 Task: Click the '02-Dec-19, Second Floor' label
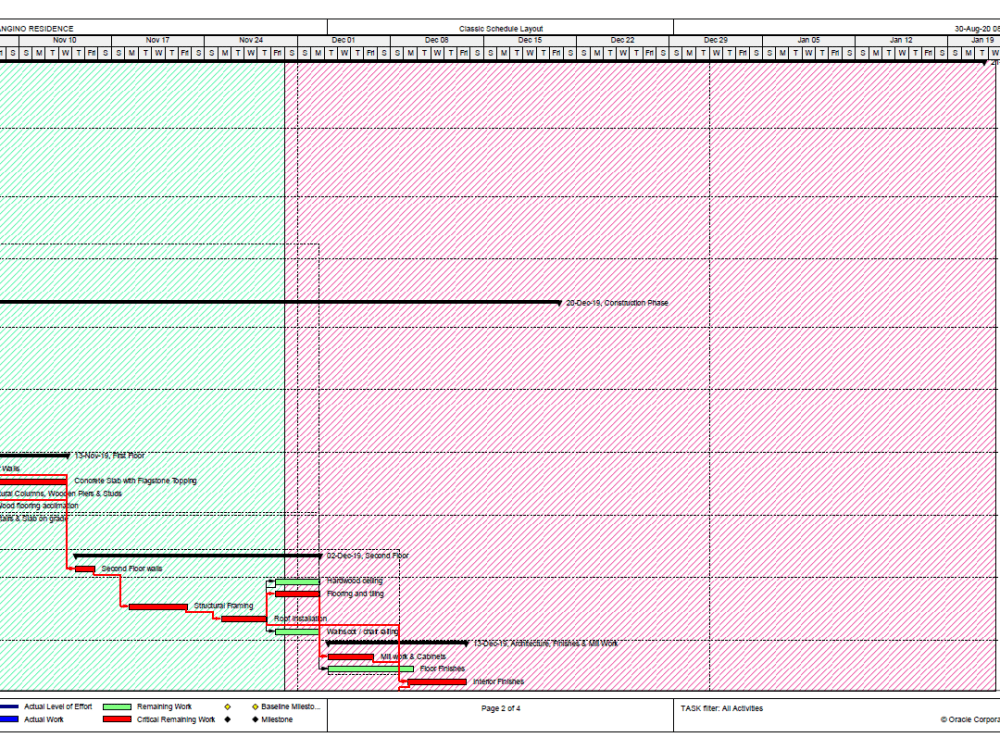pos(368,556)
